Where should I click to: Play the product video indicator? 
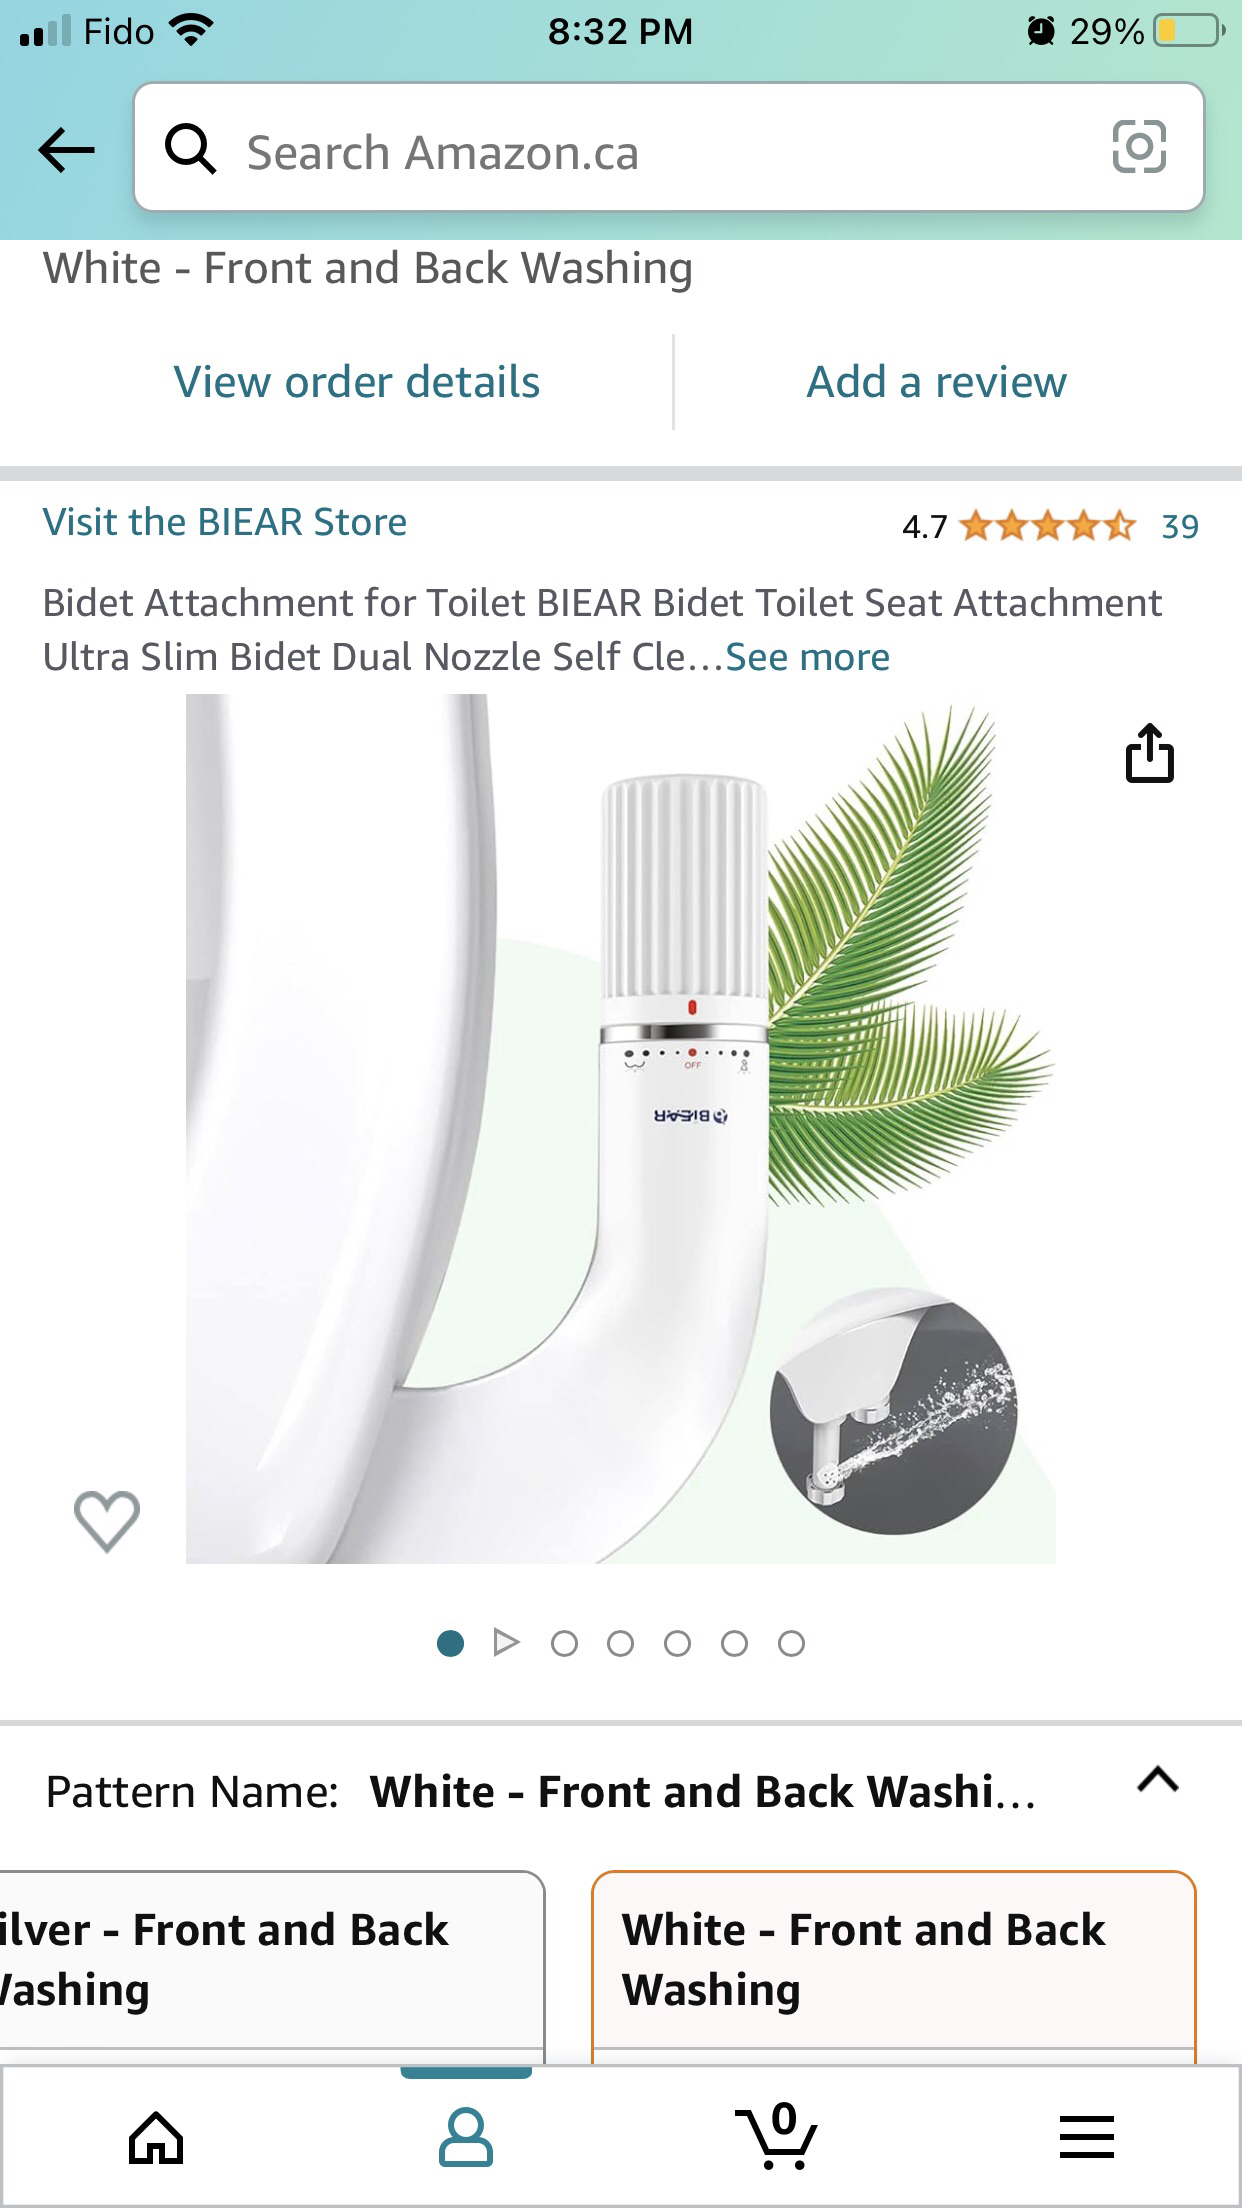pos(507,1643)
